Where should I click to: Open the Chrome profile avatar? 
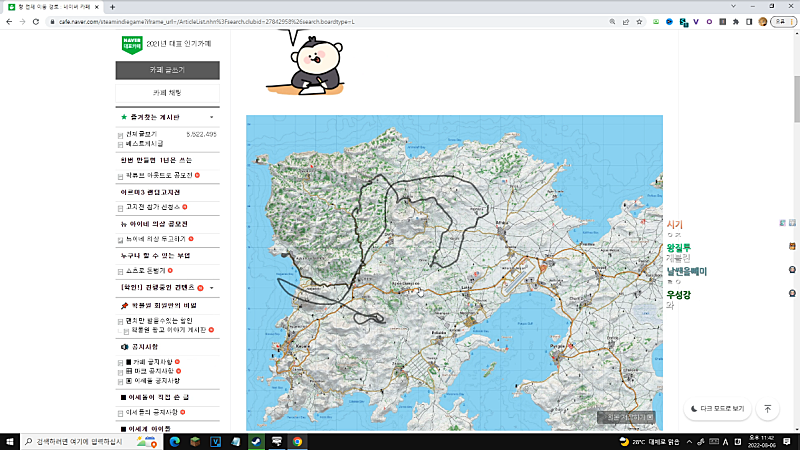tap(763, 22)
